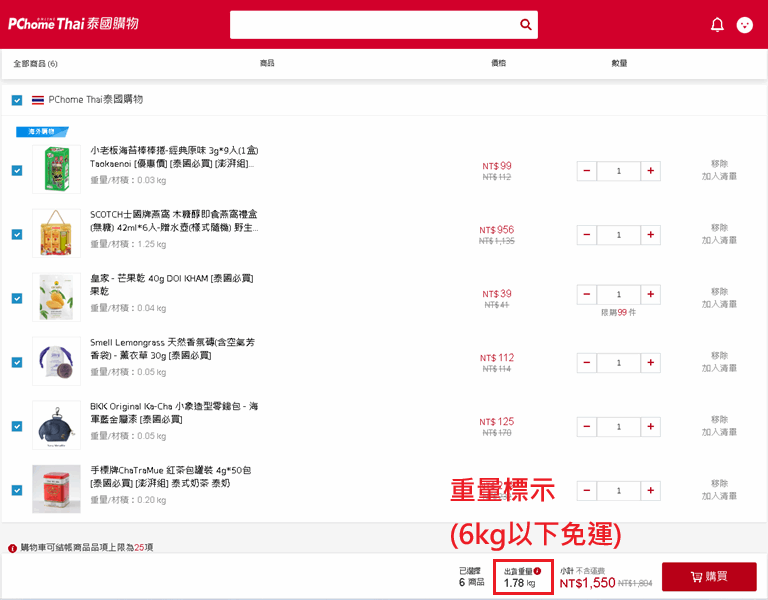Toggle the select-all PChome Thai store checkbox

pyautogui.click(x=17, y=100)
